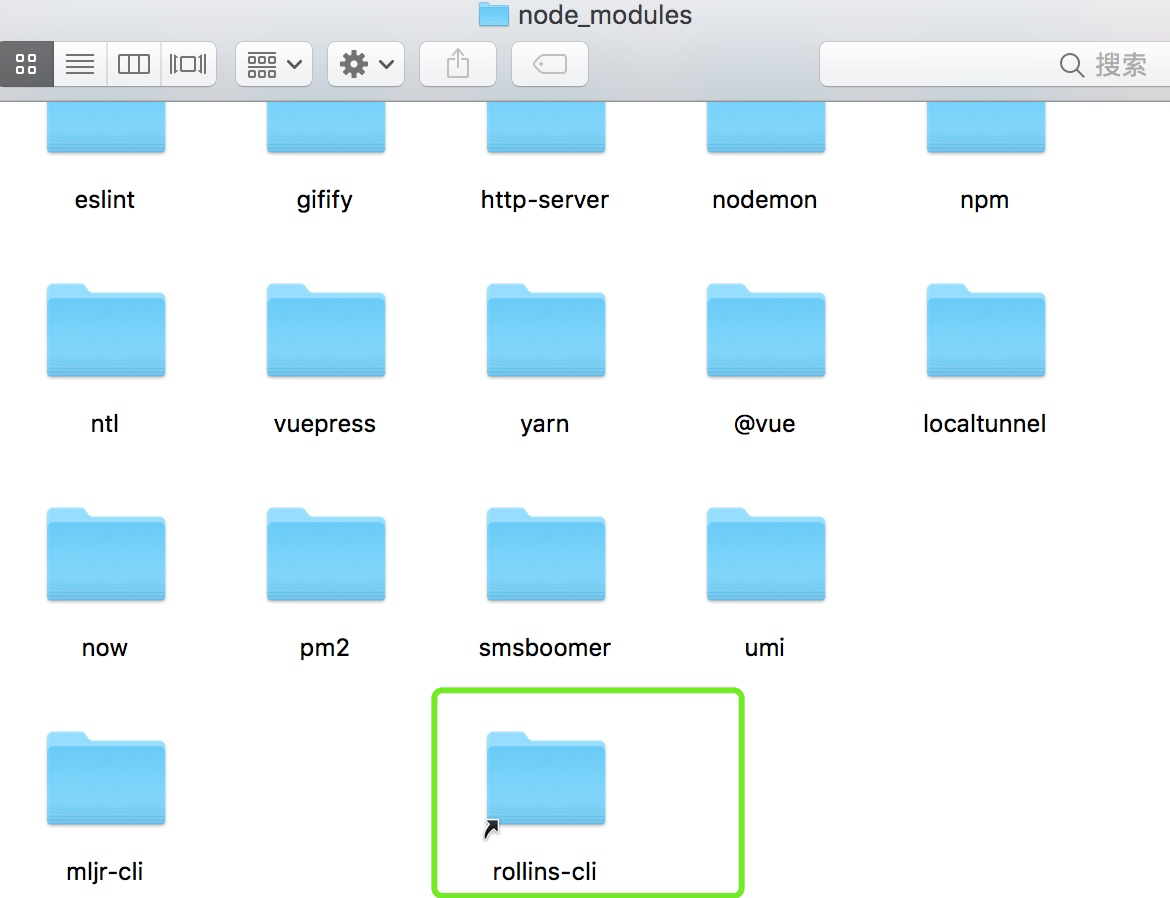Select the smsboomer folder icon
Image resolution: width=1170 pixels, height=898 pixels.
coord(546,554)
